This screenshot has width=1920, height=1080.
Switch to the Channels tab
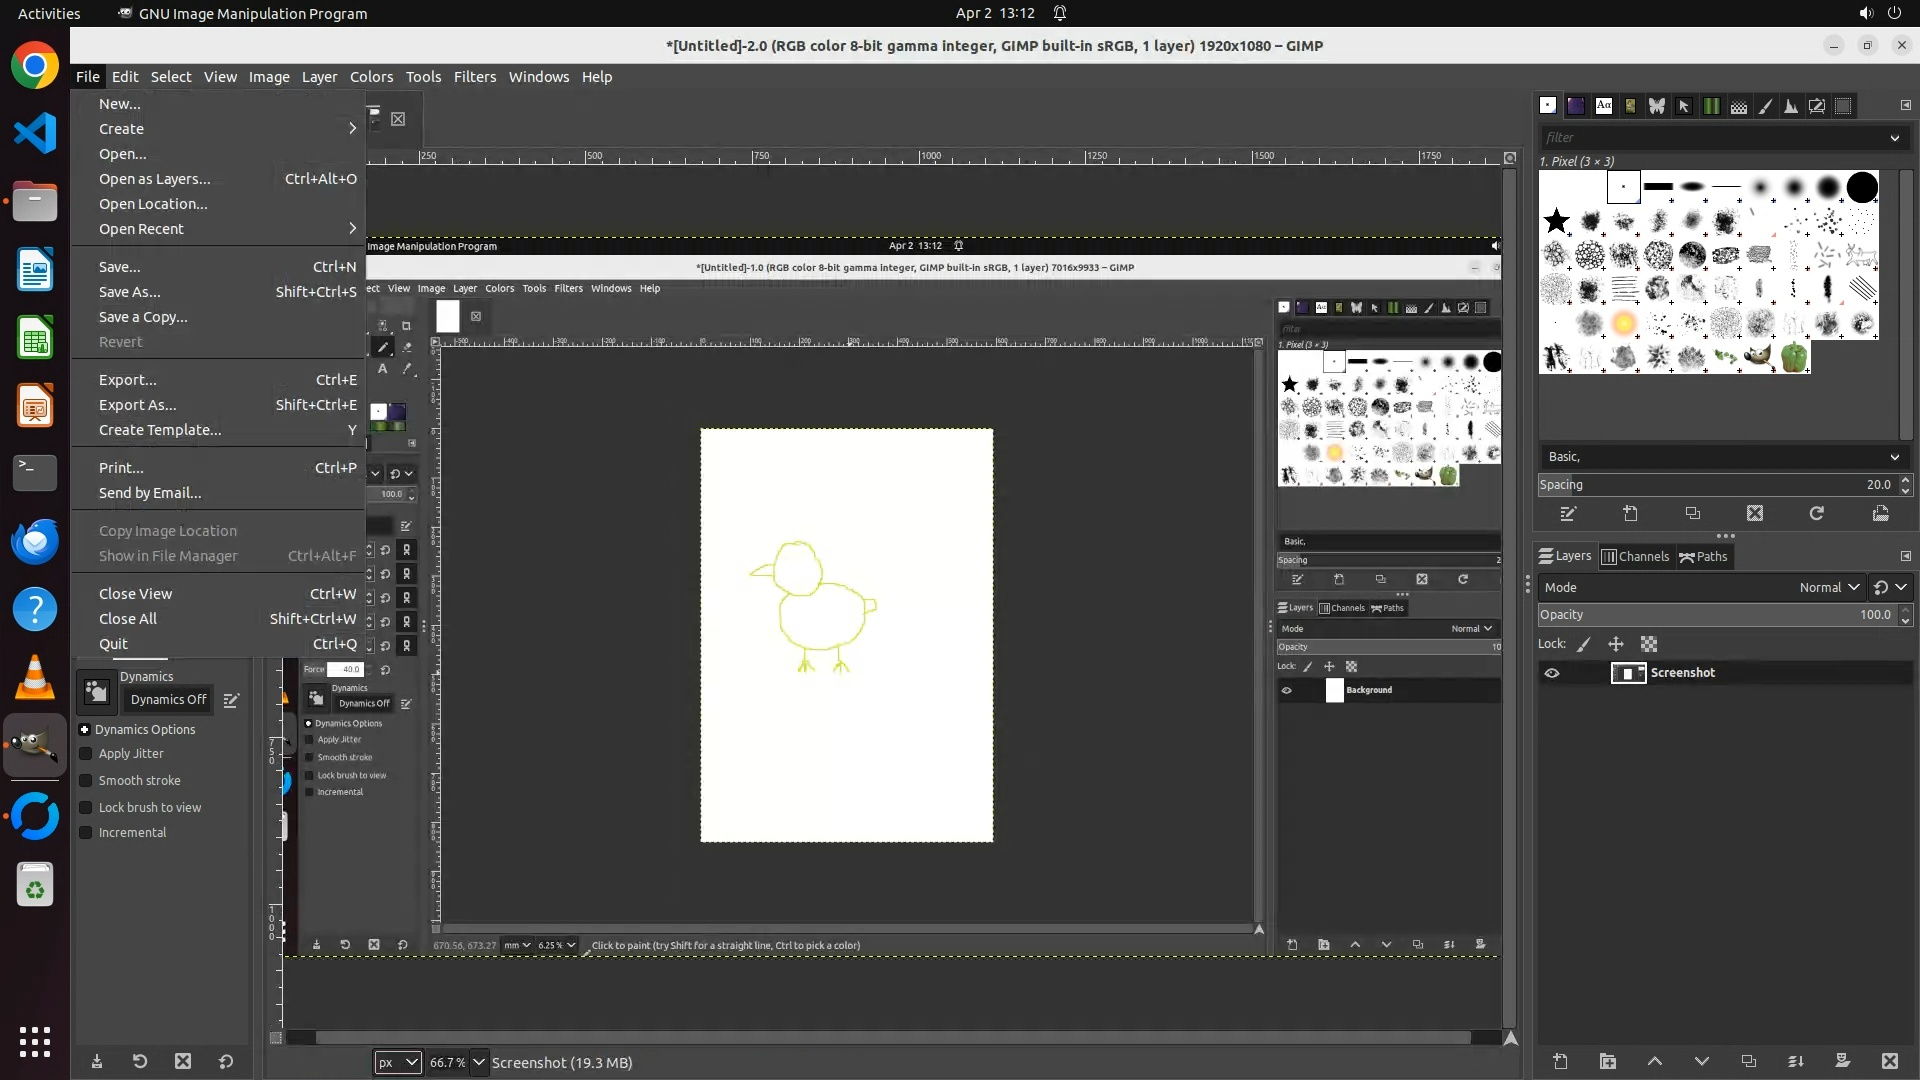1635,557
